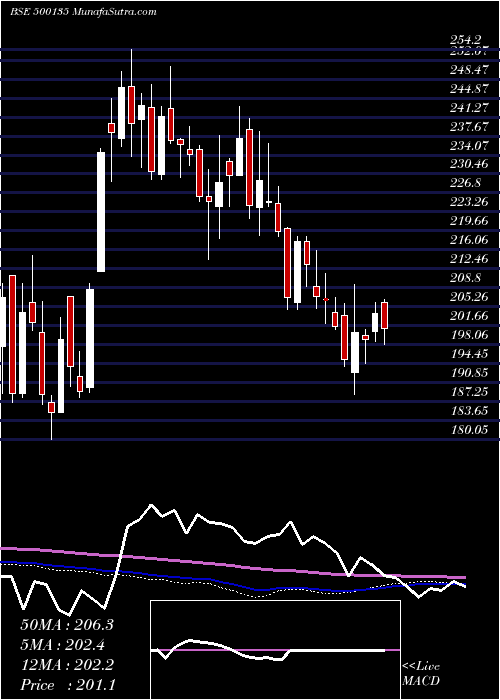500x700 pixels.
Task: Click the 205.26 price axis label
Action: click(470, 296)
